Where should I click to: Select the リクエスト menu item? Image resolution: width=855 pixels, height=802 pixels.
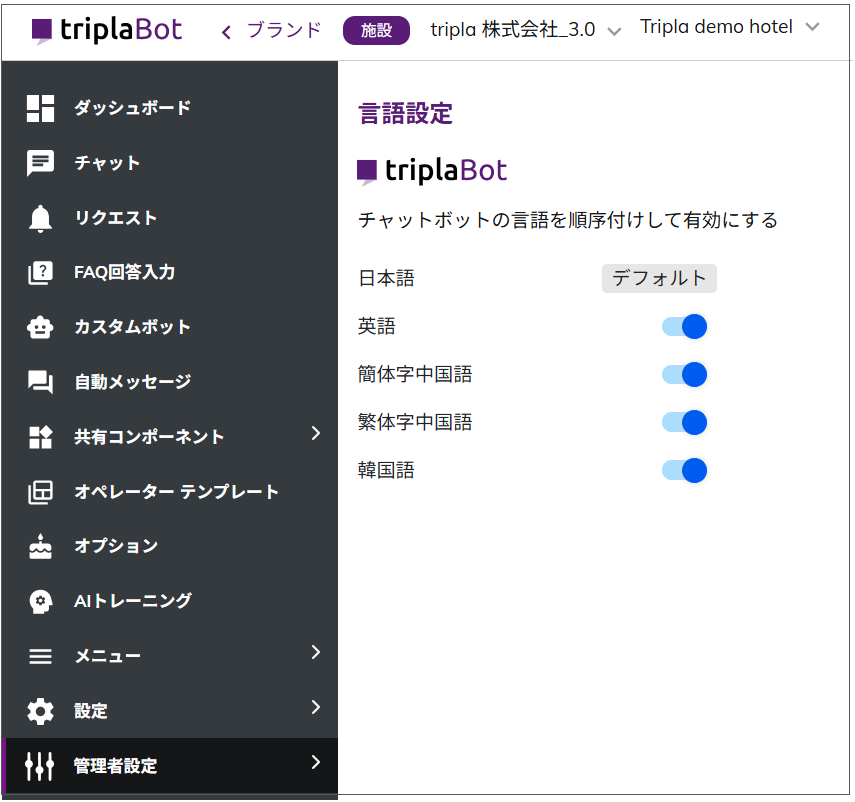point(170,218)
